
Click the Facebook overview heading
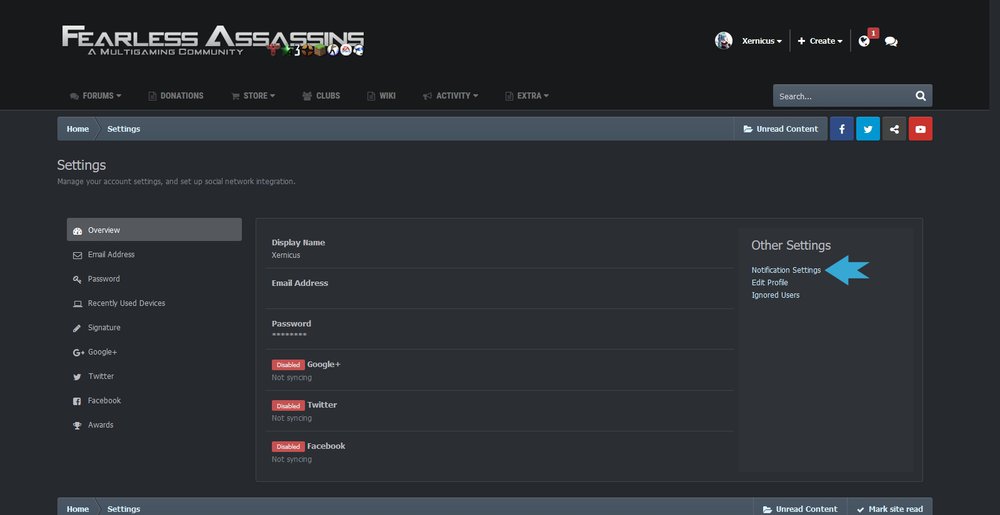coord(327,446)
